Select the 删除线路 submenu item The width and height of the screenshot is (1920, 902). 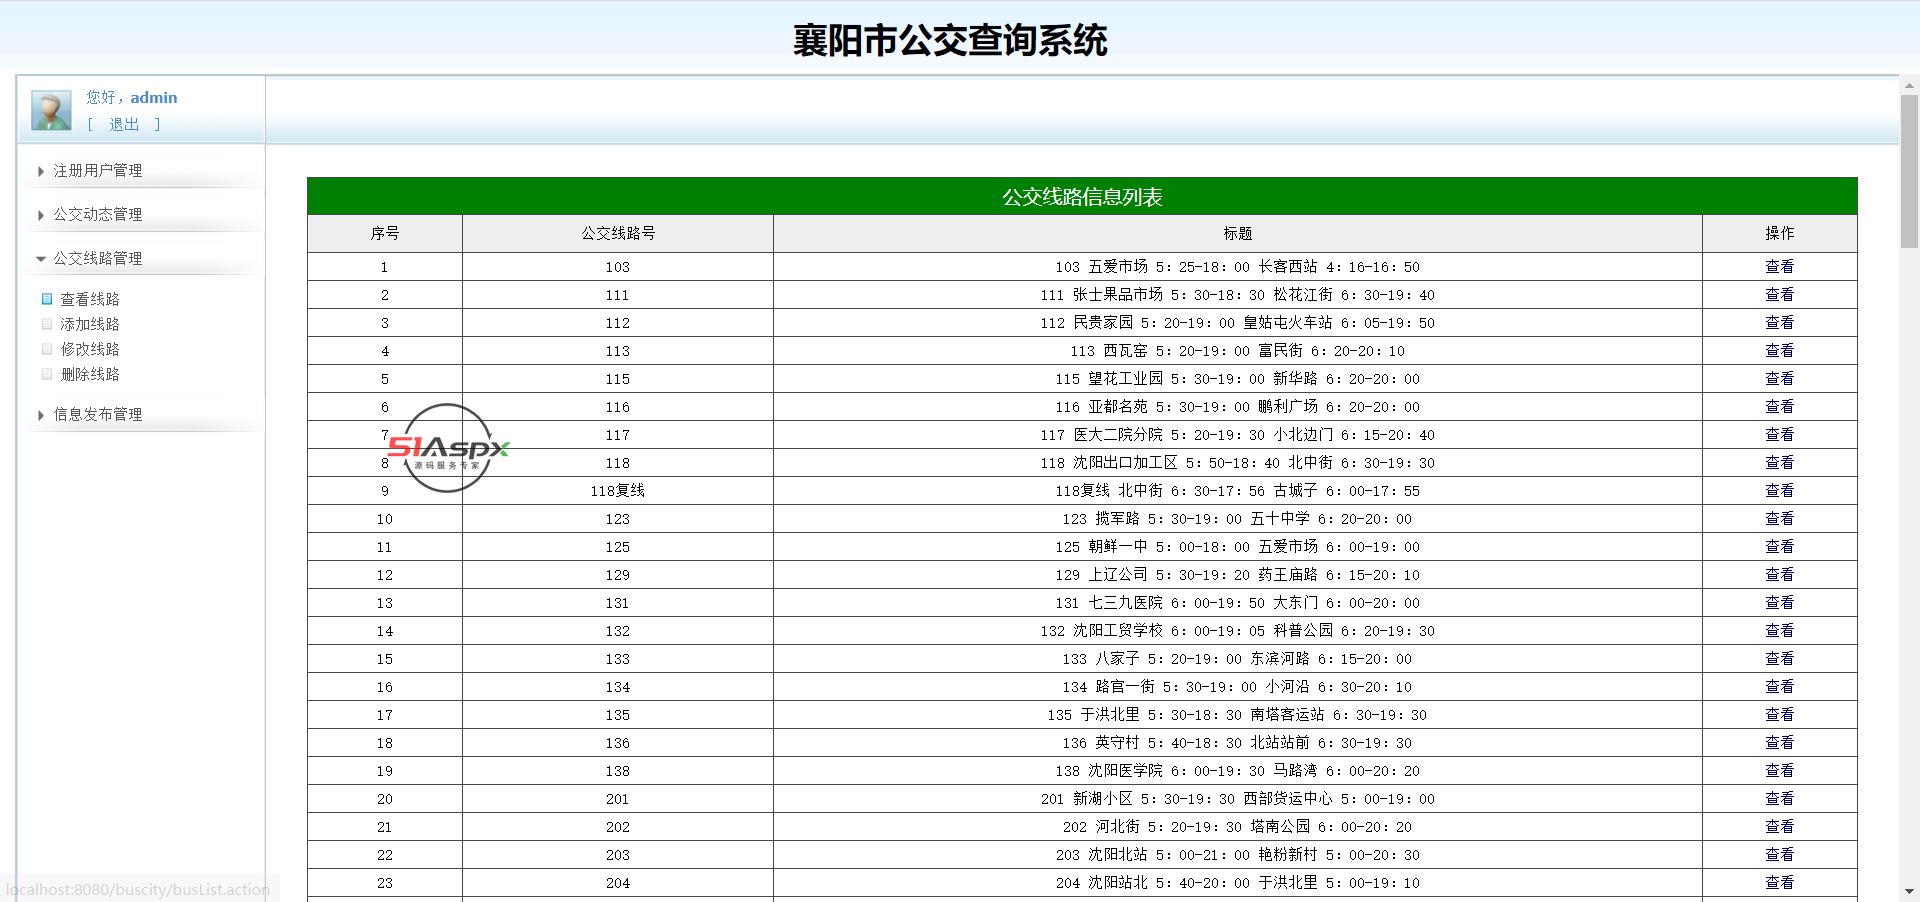click(x=90, y=374)
